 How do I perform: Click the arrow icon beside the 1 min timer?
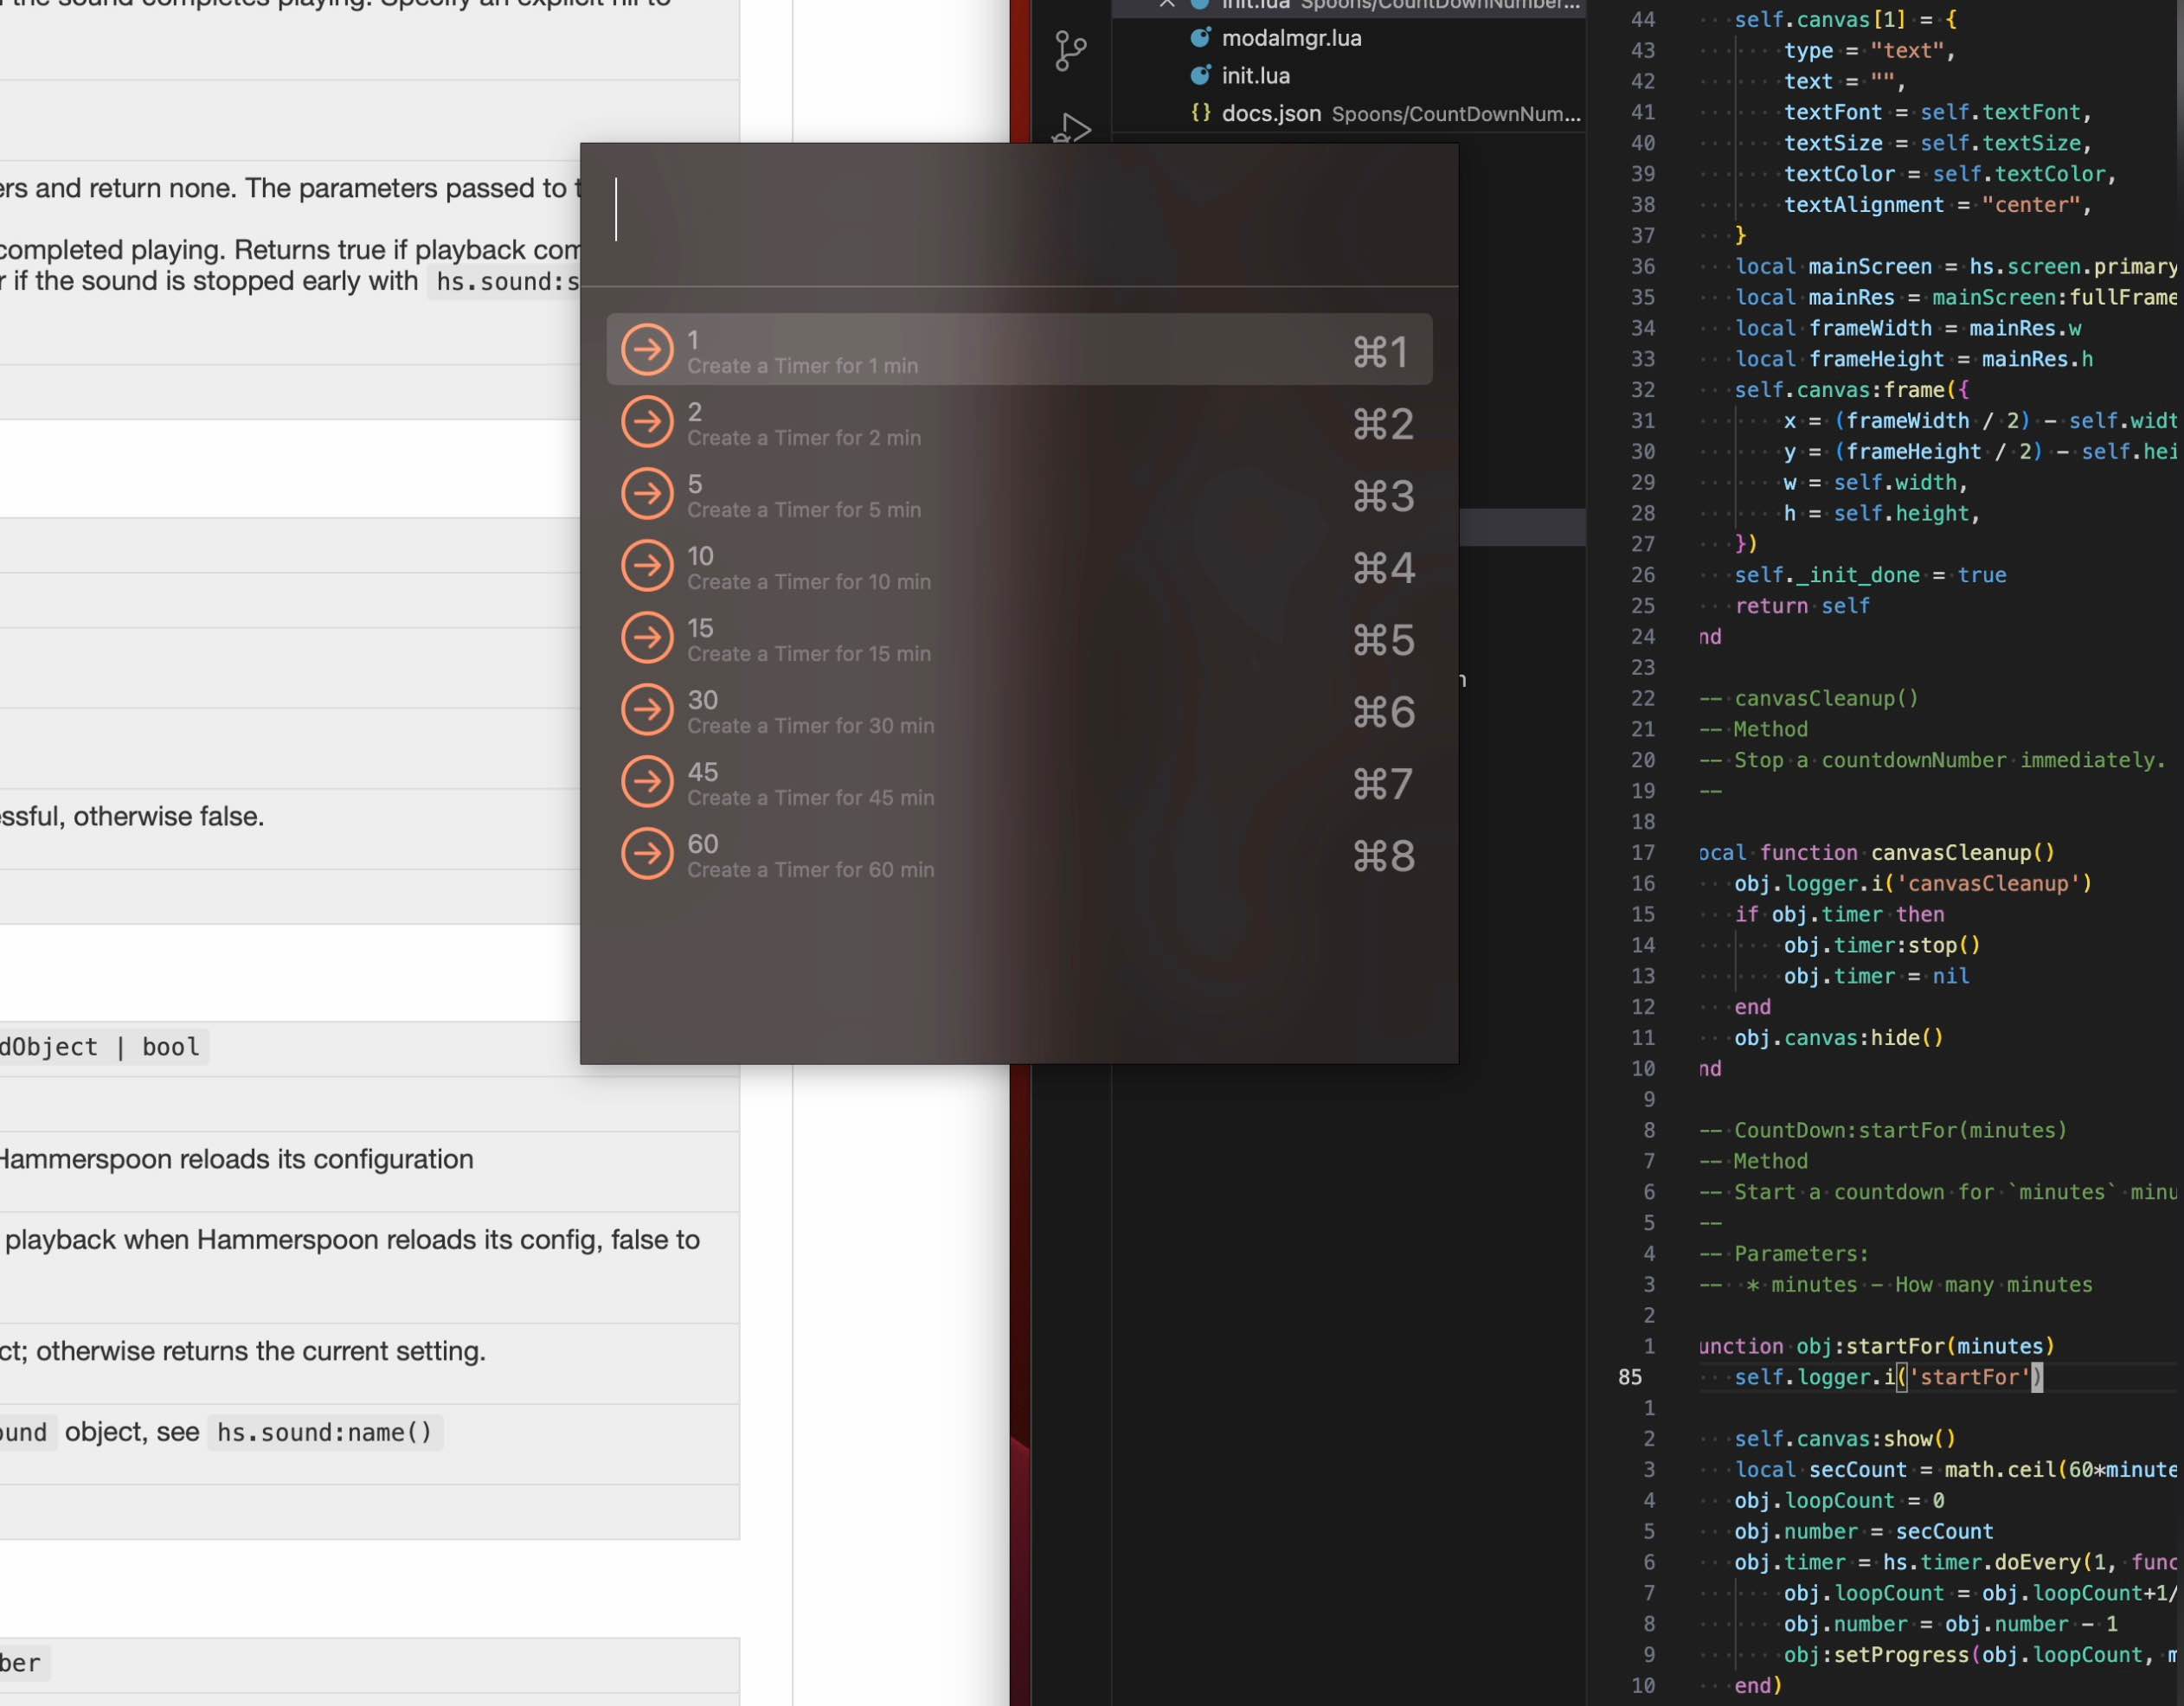pyautogui.click(x=647, y=351)
